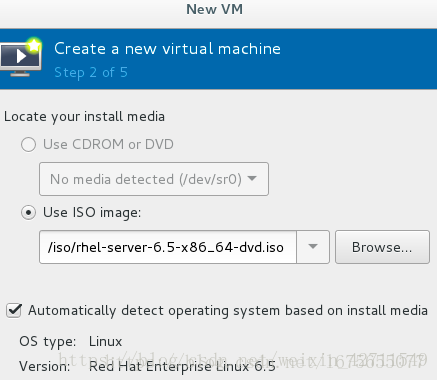439x380 pixels.
Task: Click the virtual machine monitor icon
Action: coord(21,57)
